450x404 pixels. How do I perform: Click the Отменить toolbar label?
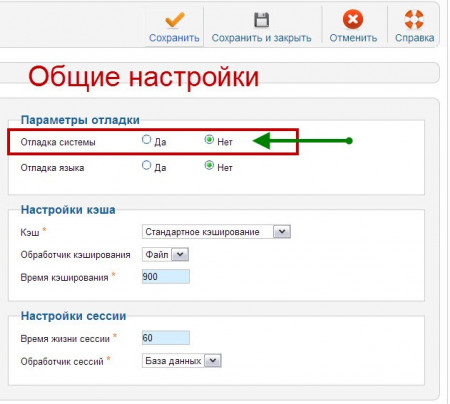pyautogui.click(x=353, y=38)
